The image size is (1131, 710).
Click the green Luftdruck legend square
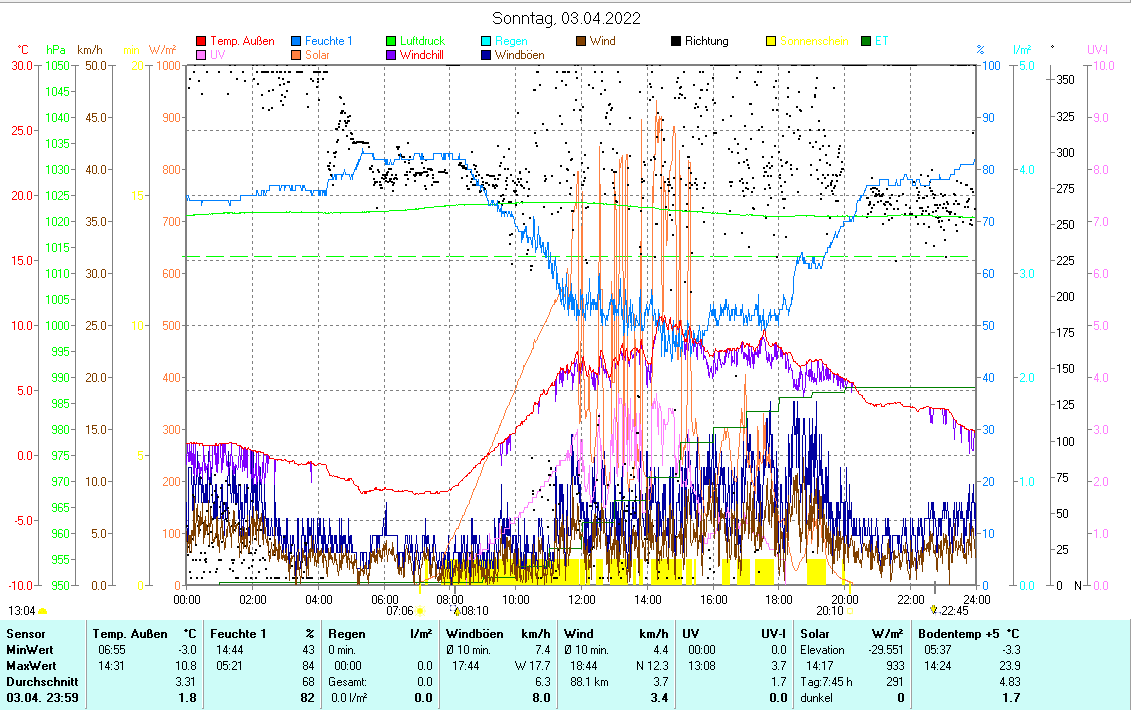[392, 42]
